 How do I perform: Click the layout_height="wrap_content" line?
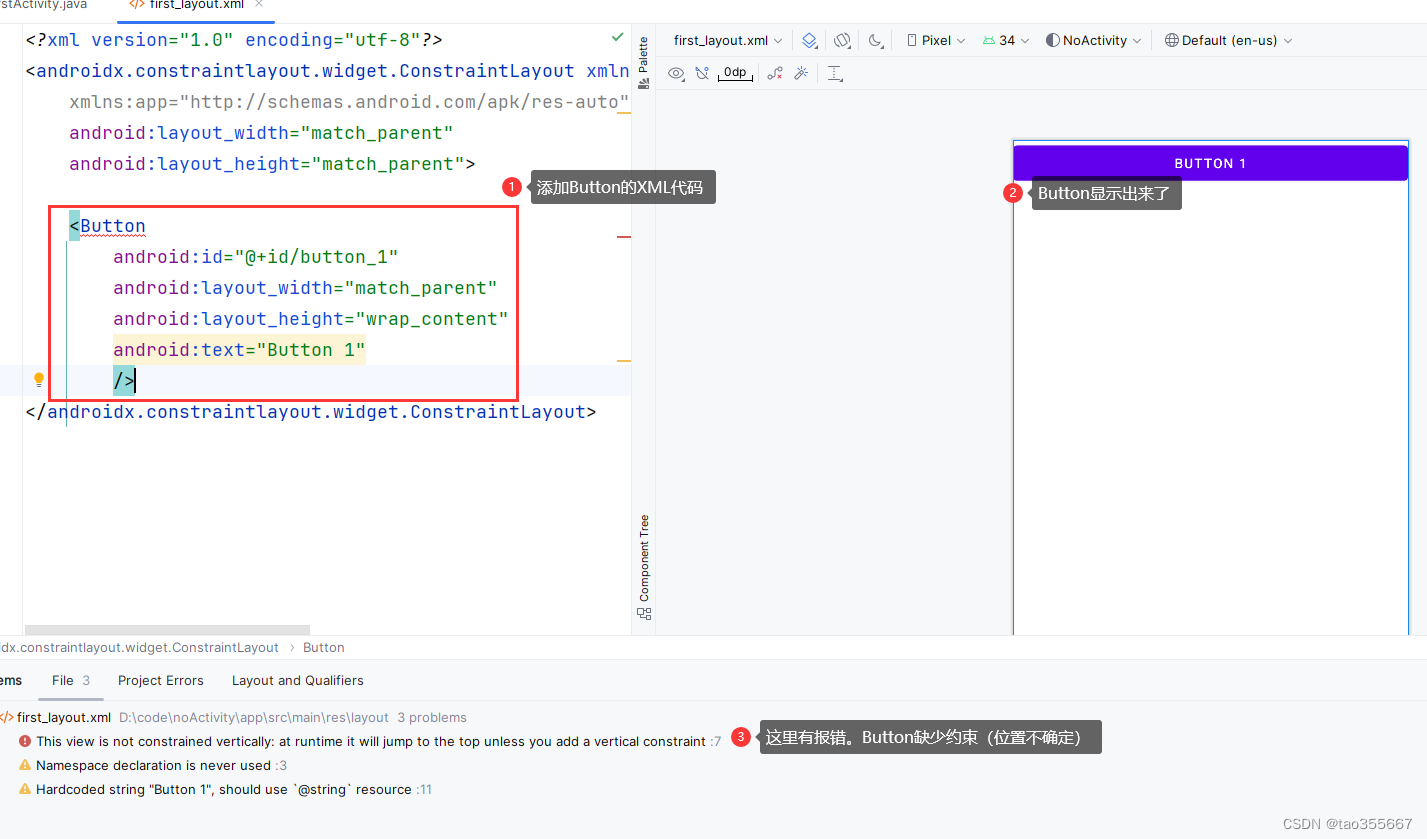311,319
